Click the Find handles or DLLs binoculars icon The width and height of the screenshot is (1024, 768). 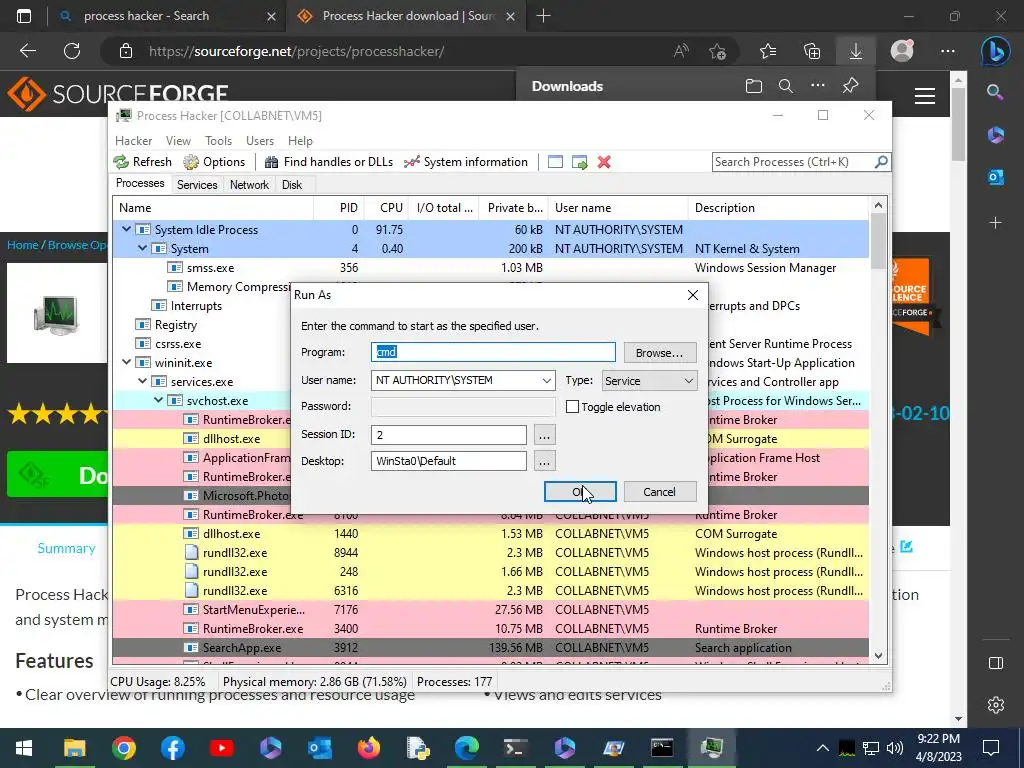tap(271, 162)
